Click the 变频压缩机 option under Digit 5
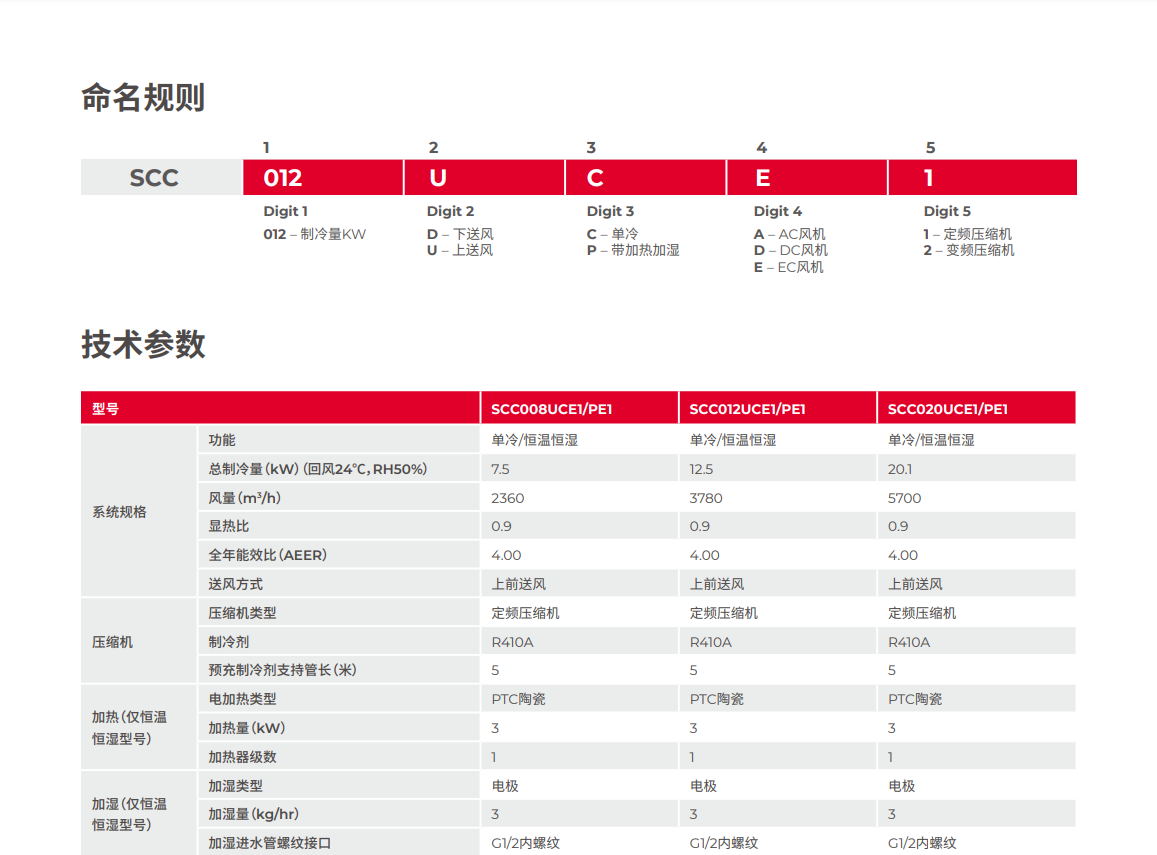 coord(979,250)
